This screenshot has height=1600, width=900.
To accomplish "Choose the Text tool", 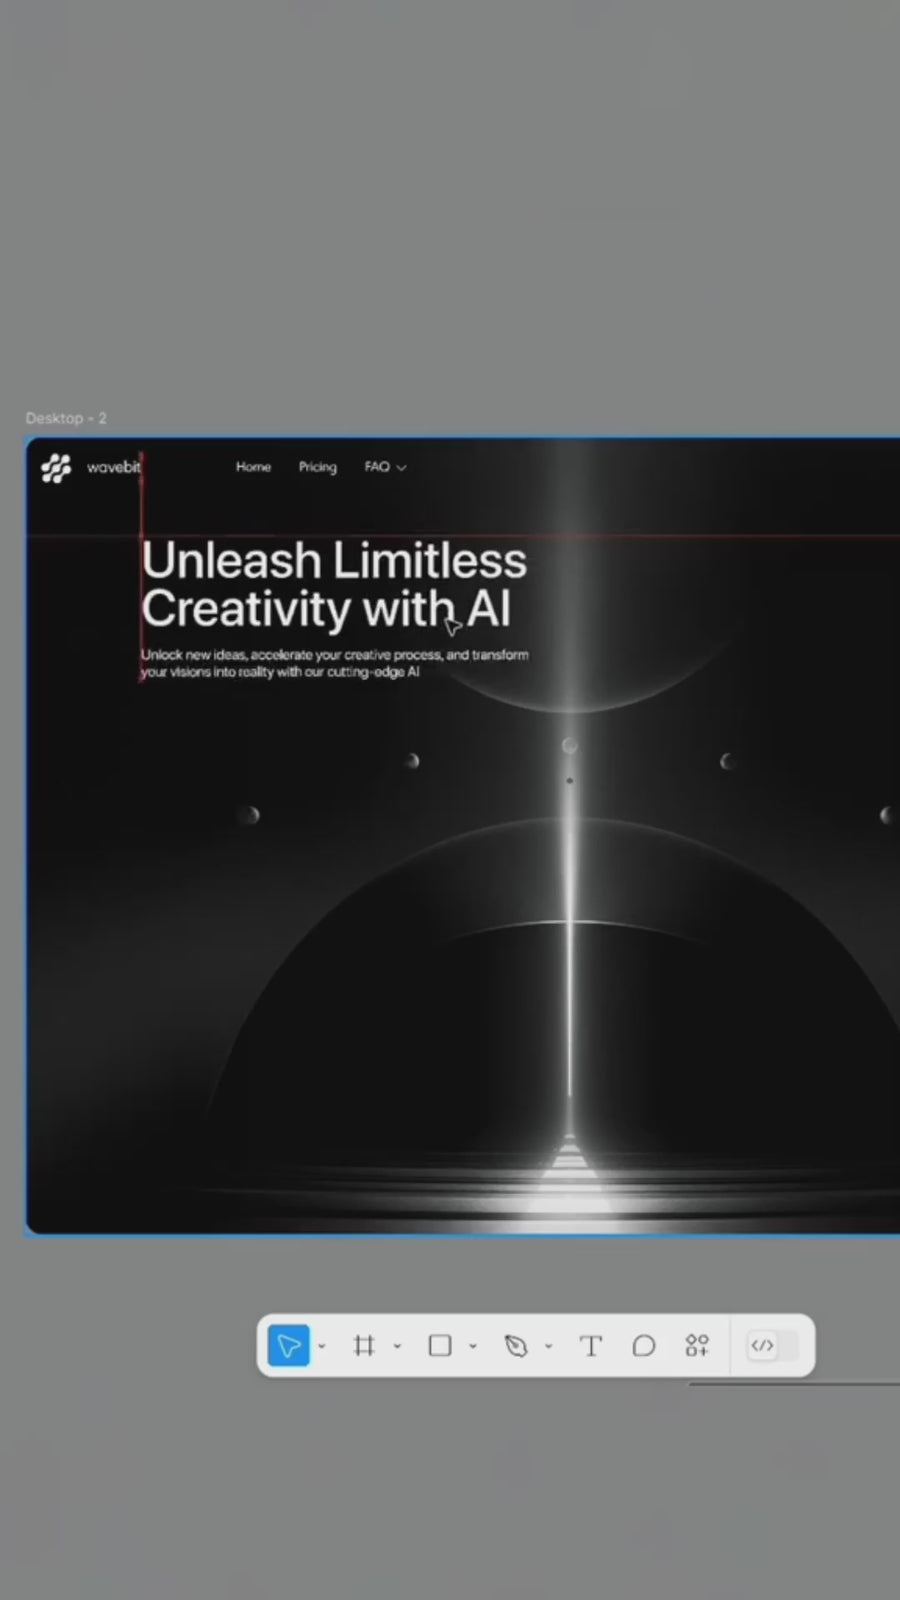I will [x=591, y=1346].
